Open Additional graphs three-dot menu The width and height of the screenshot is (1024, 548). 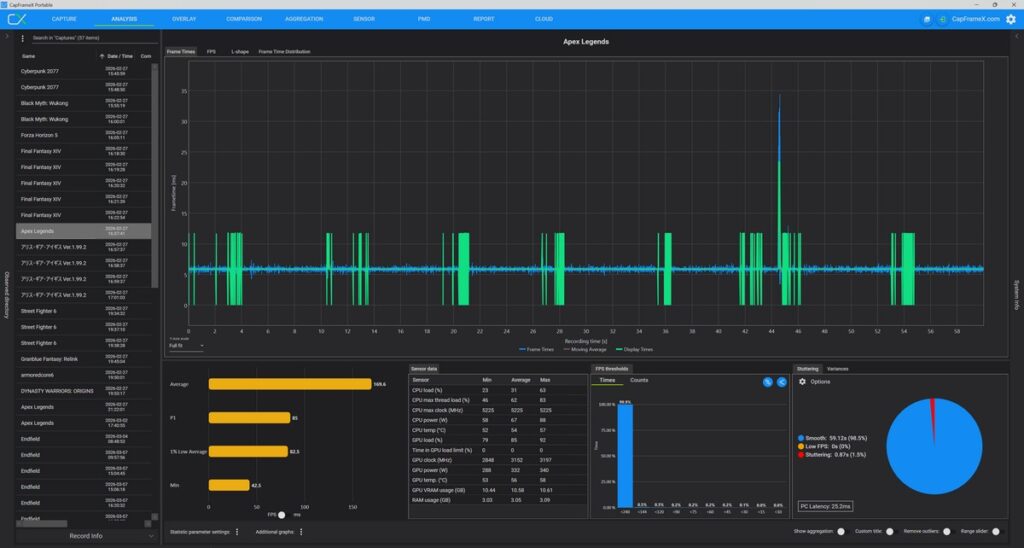coord(301,532)
